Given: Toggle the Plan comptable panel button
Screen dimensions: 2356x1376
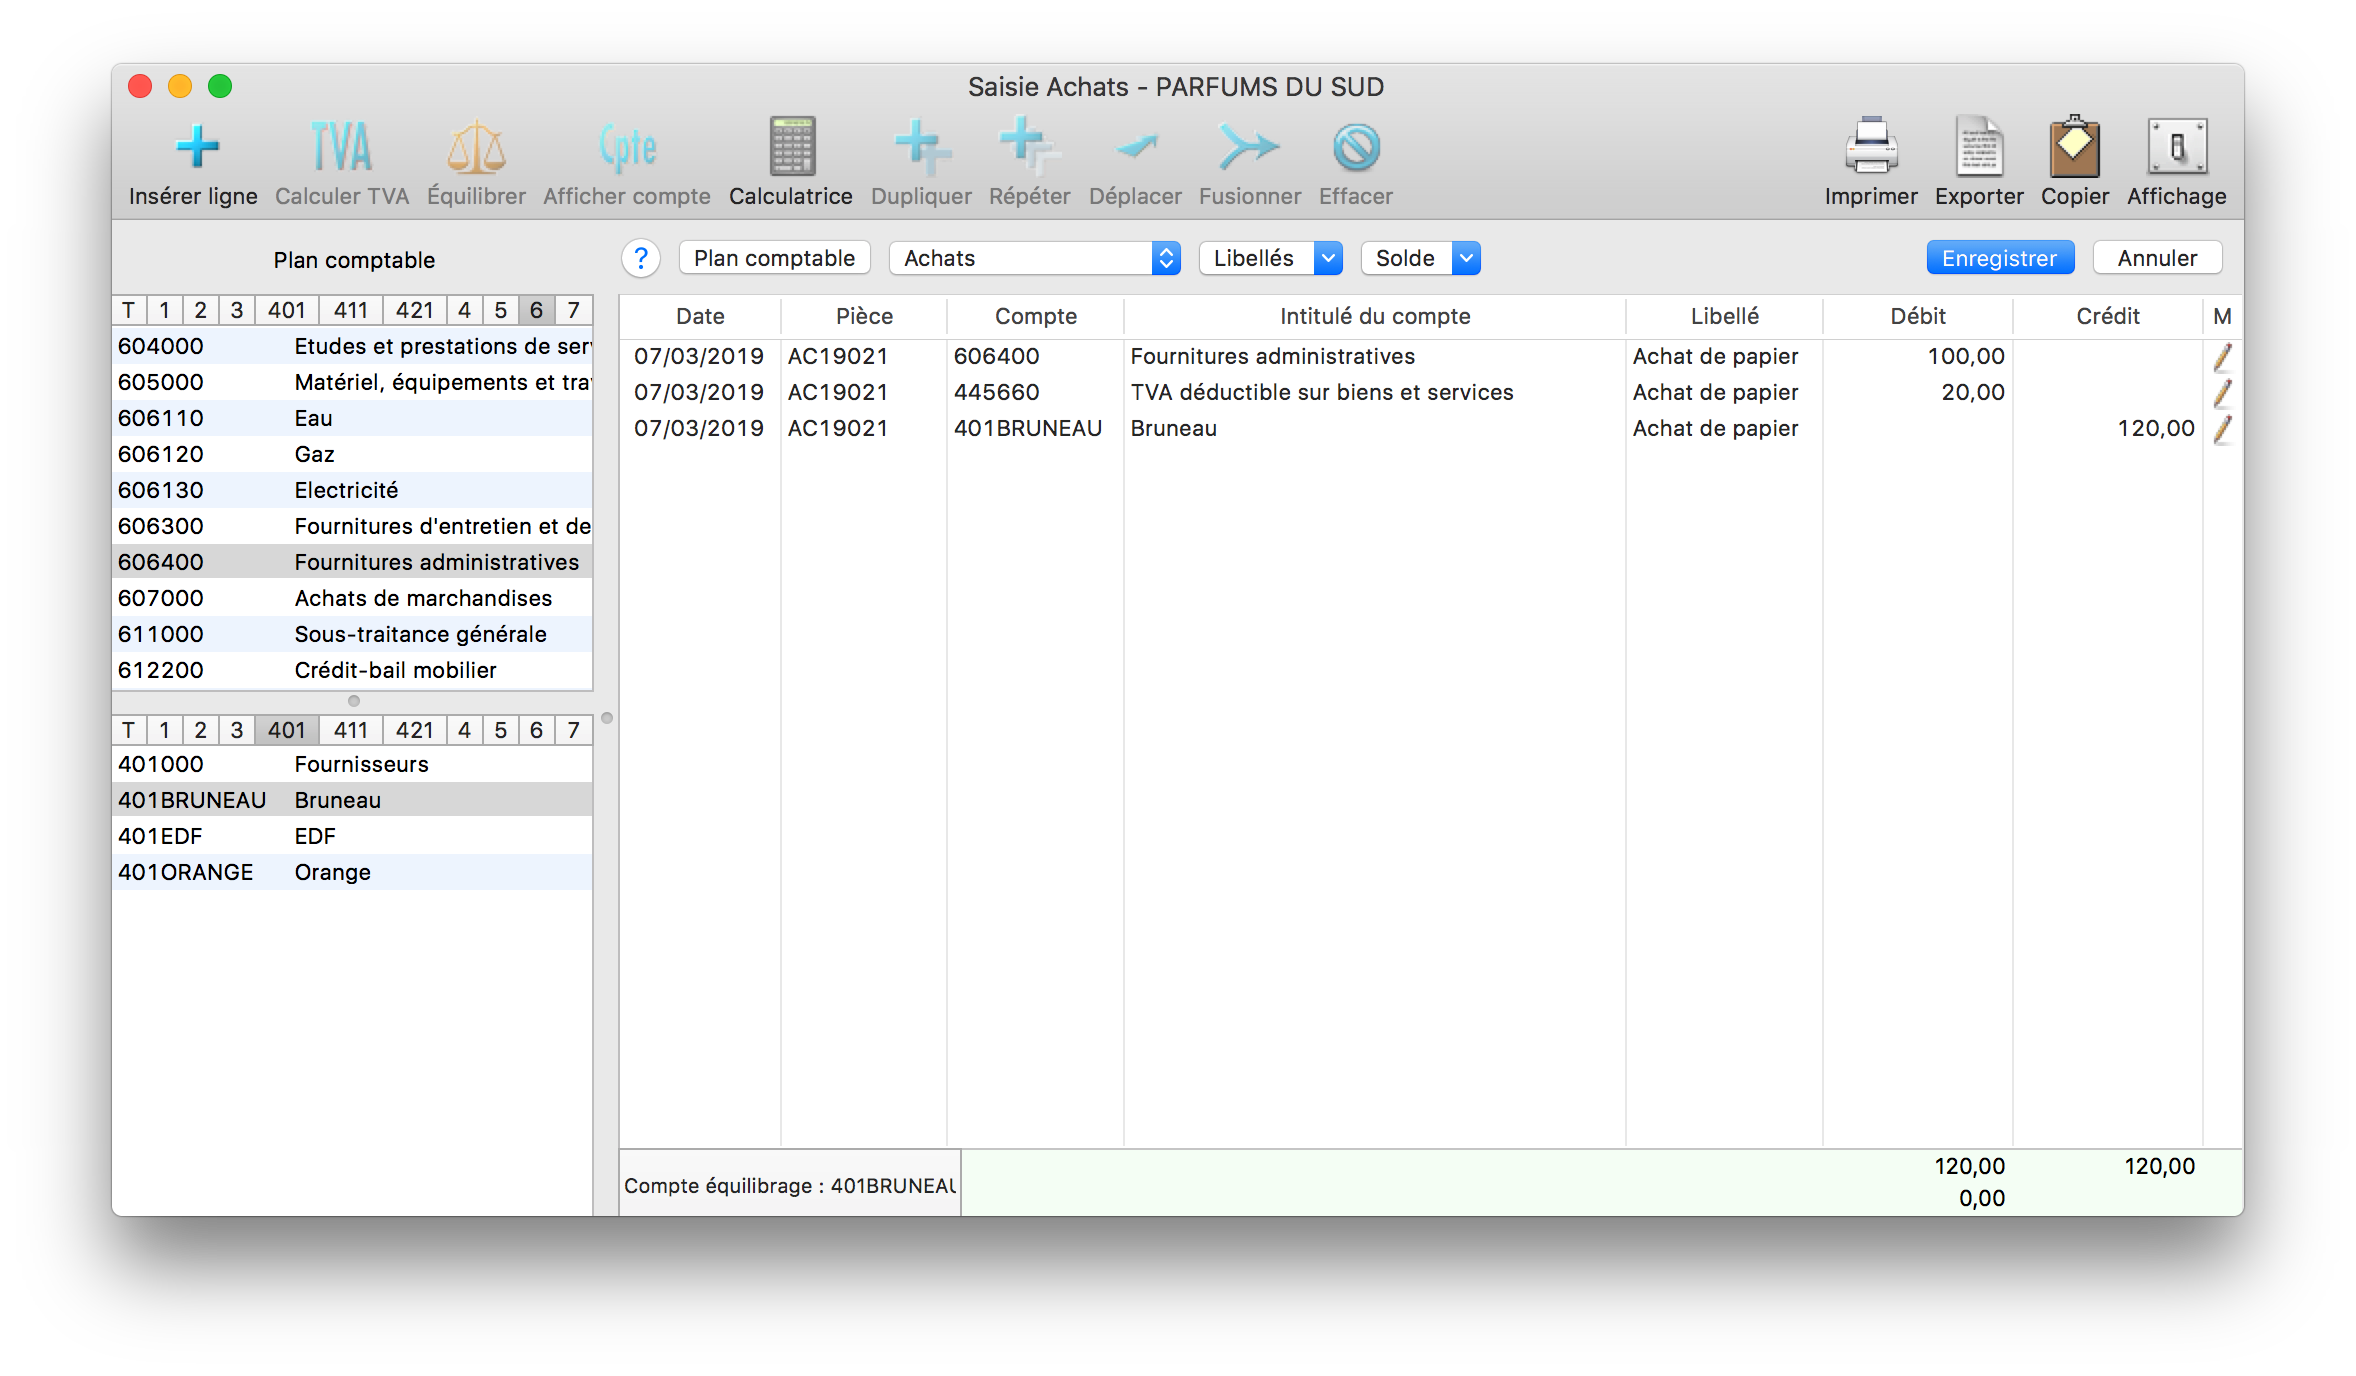Looking at the screenshot, I should [x=774, y=259].
